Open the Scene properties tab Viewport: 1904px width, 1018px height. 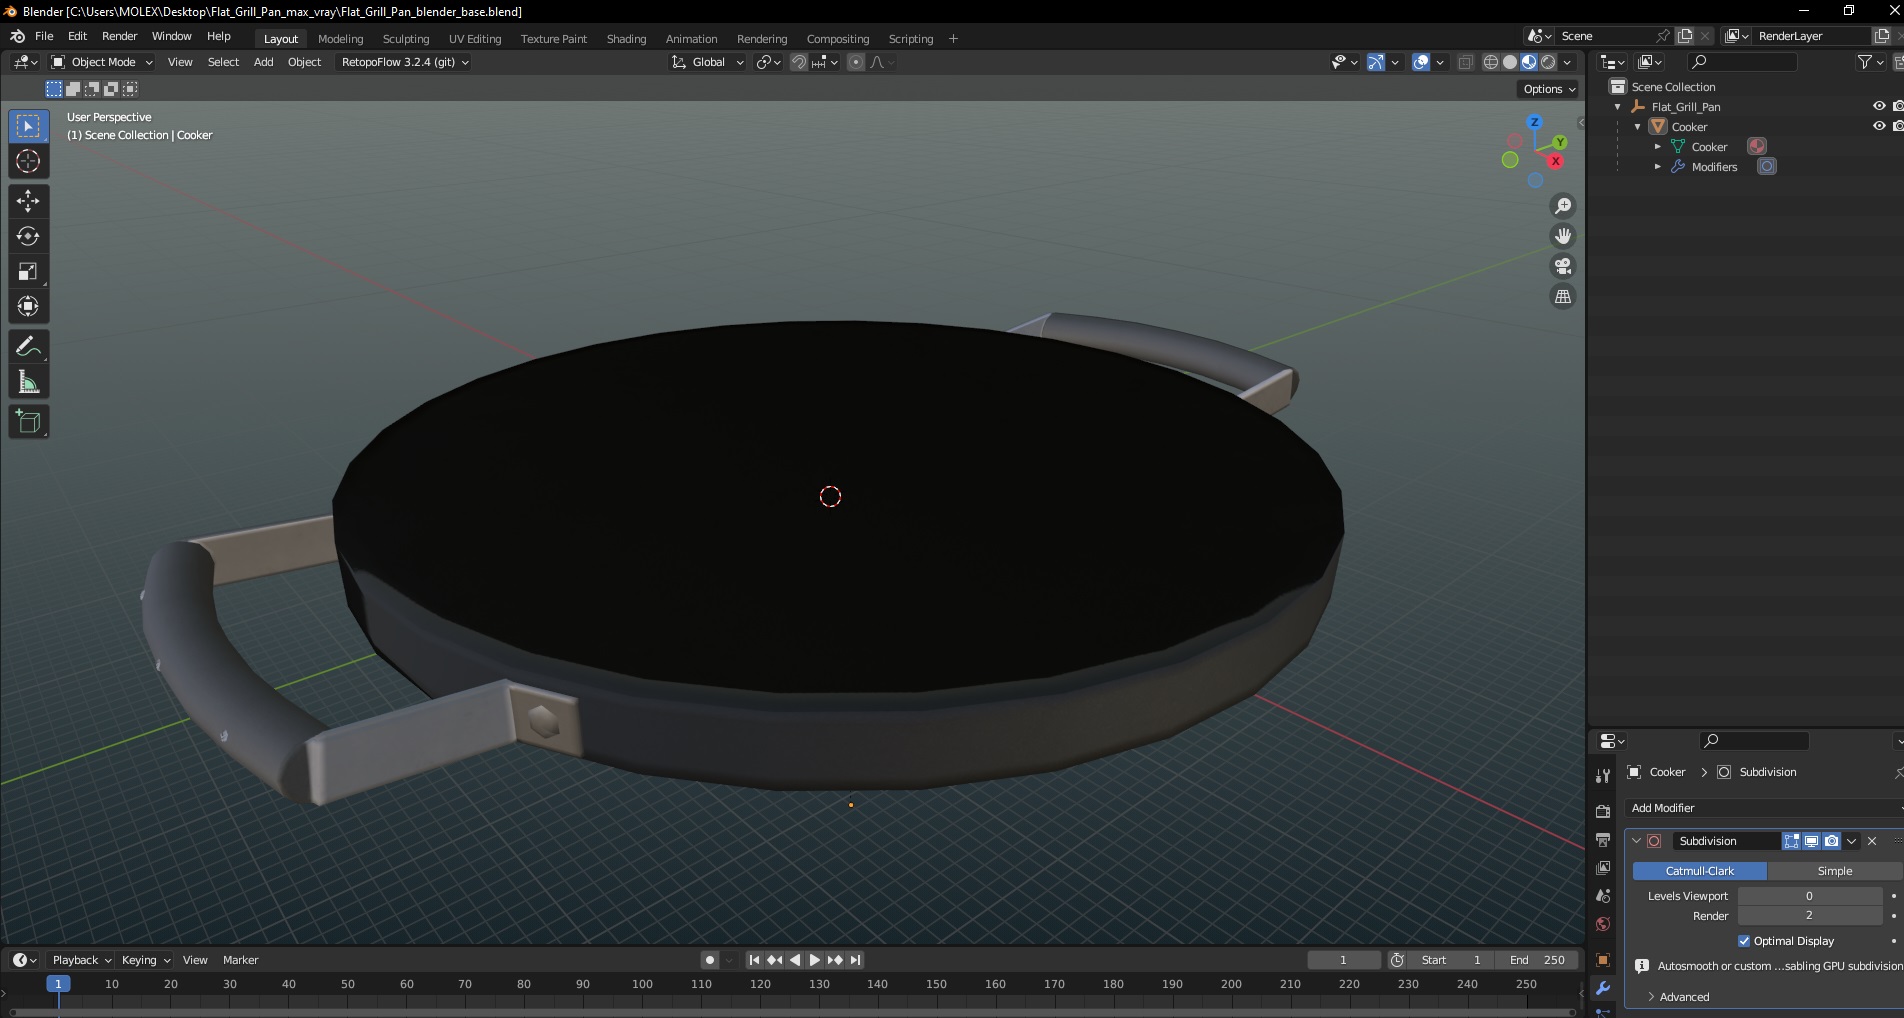pyautogui.click(x=1603, y=895)
